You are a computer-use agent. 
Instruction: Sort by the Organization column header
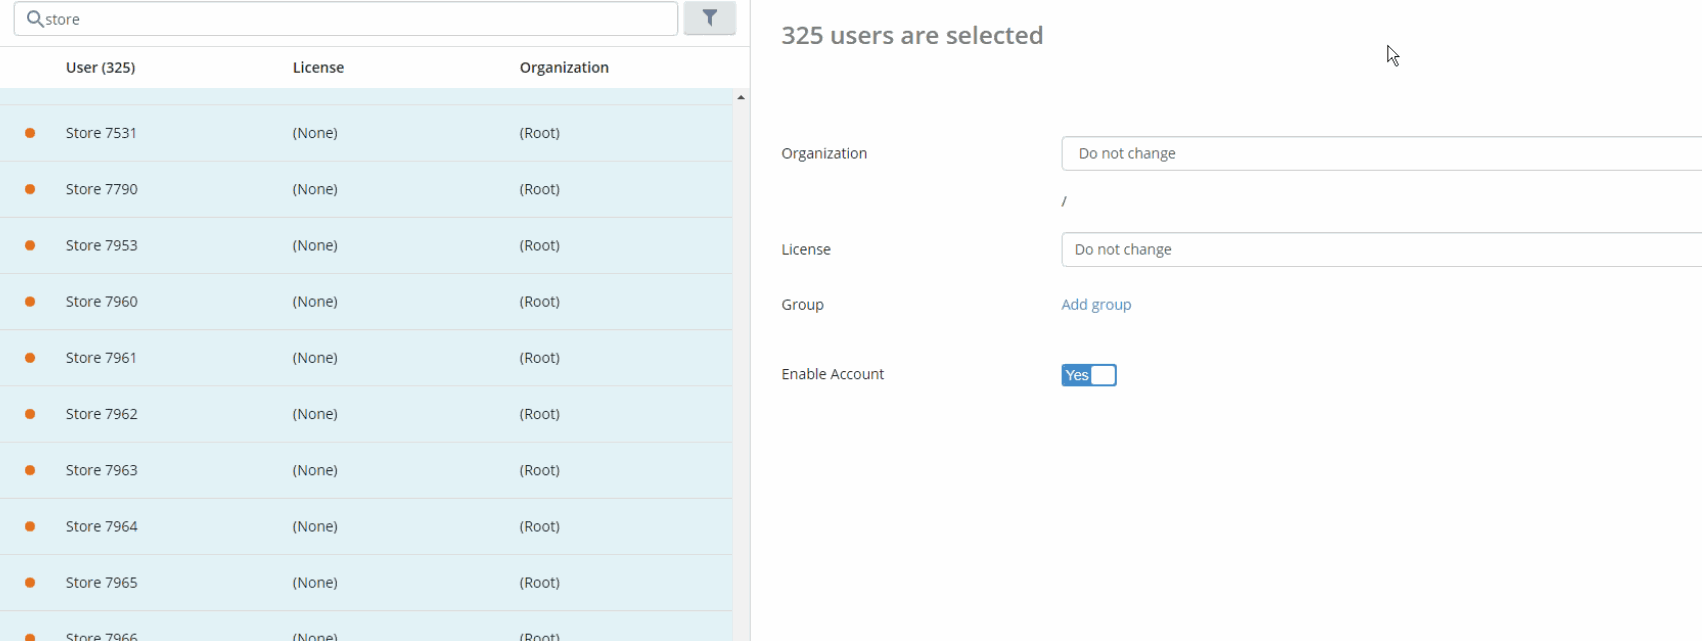(564, 68)
